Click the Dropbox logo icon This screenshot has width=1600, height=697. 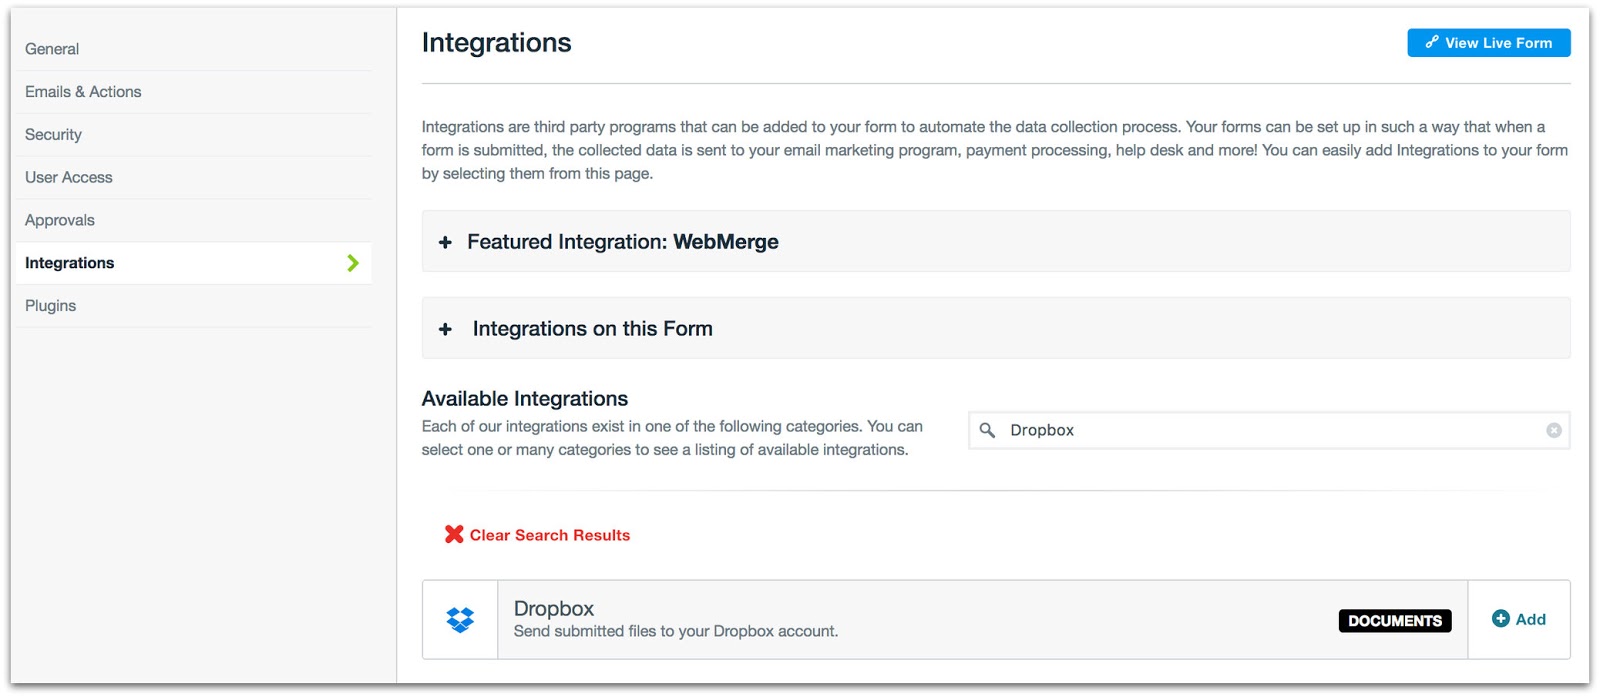coord(460,620)
